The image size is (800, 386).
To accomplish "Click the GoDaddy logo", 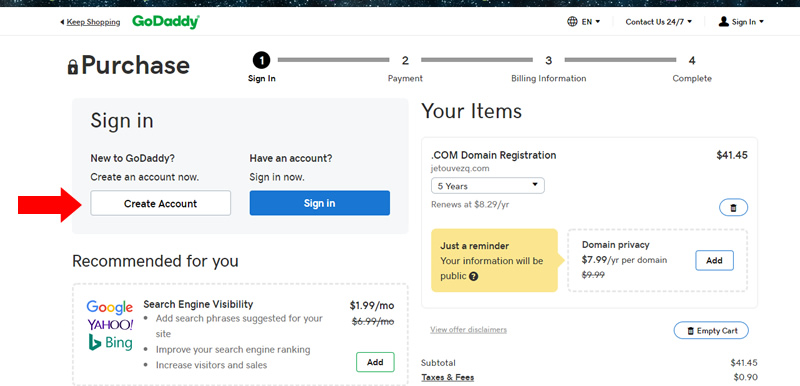I will tap(166, 22).
